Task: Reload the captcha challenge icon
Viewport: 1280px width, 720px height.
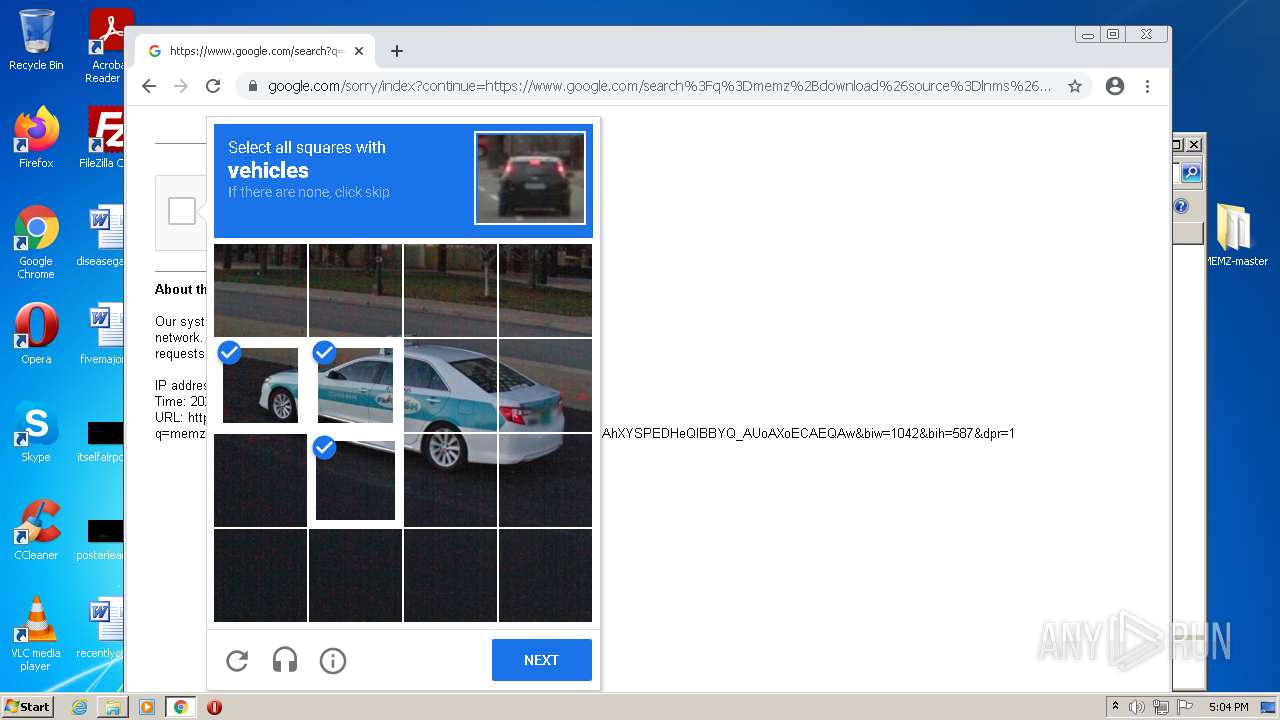Action: click(x=237, y=660)
